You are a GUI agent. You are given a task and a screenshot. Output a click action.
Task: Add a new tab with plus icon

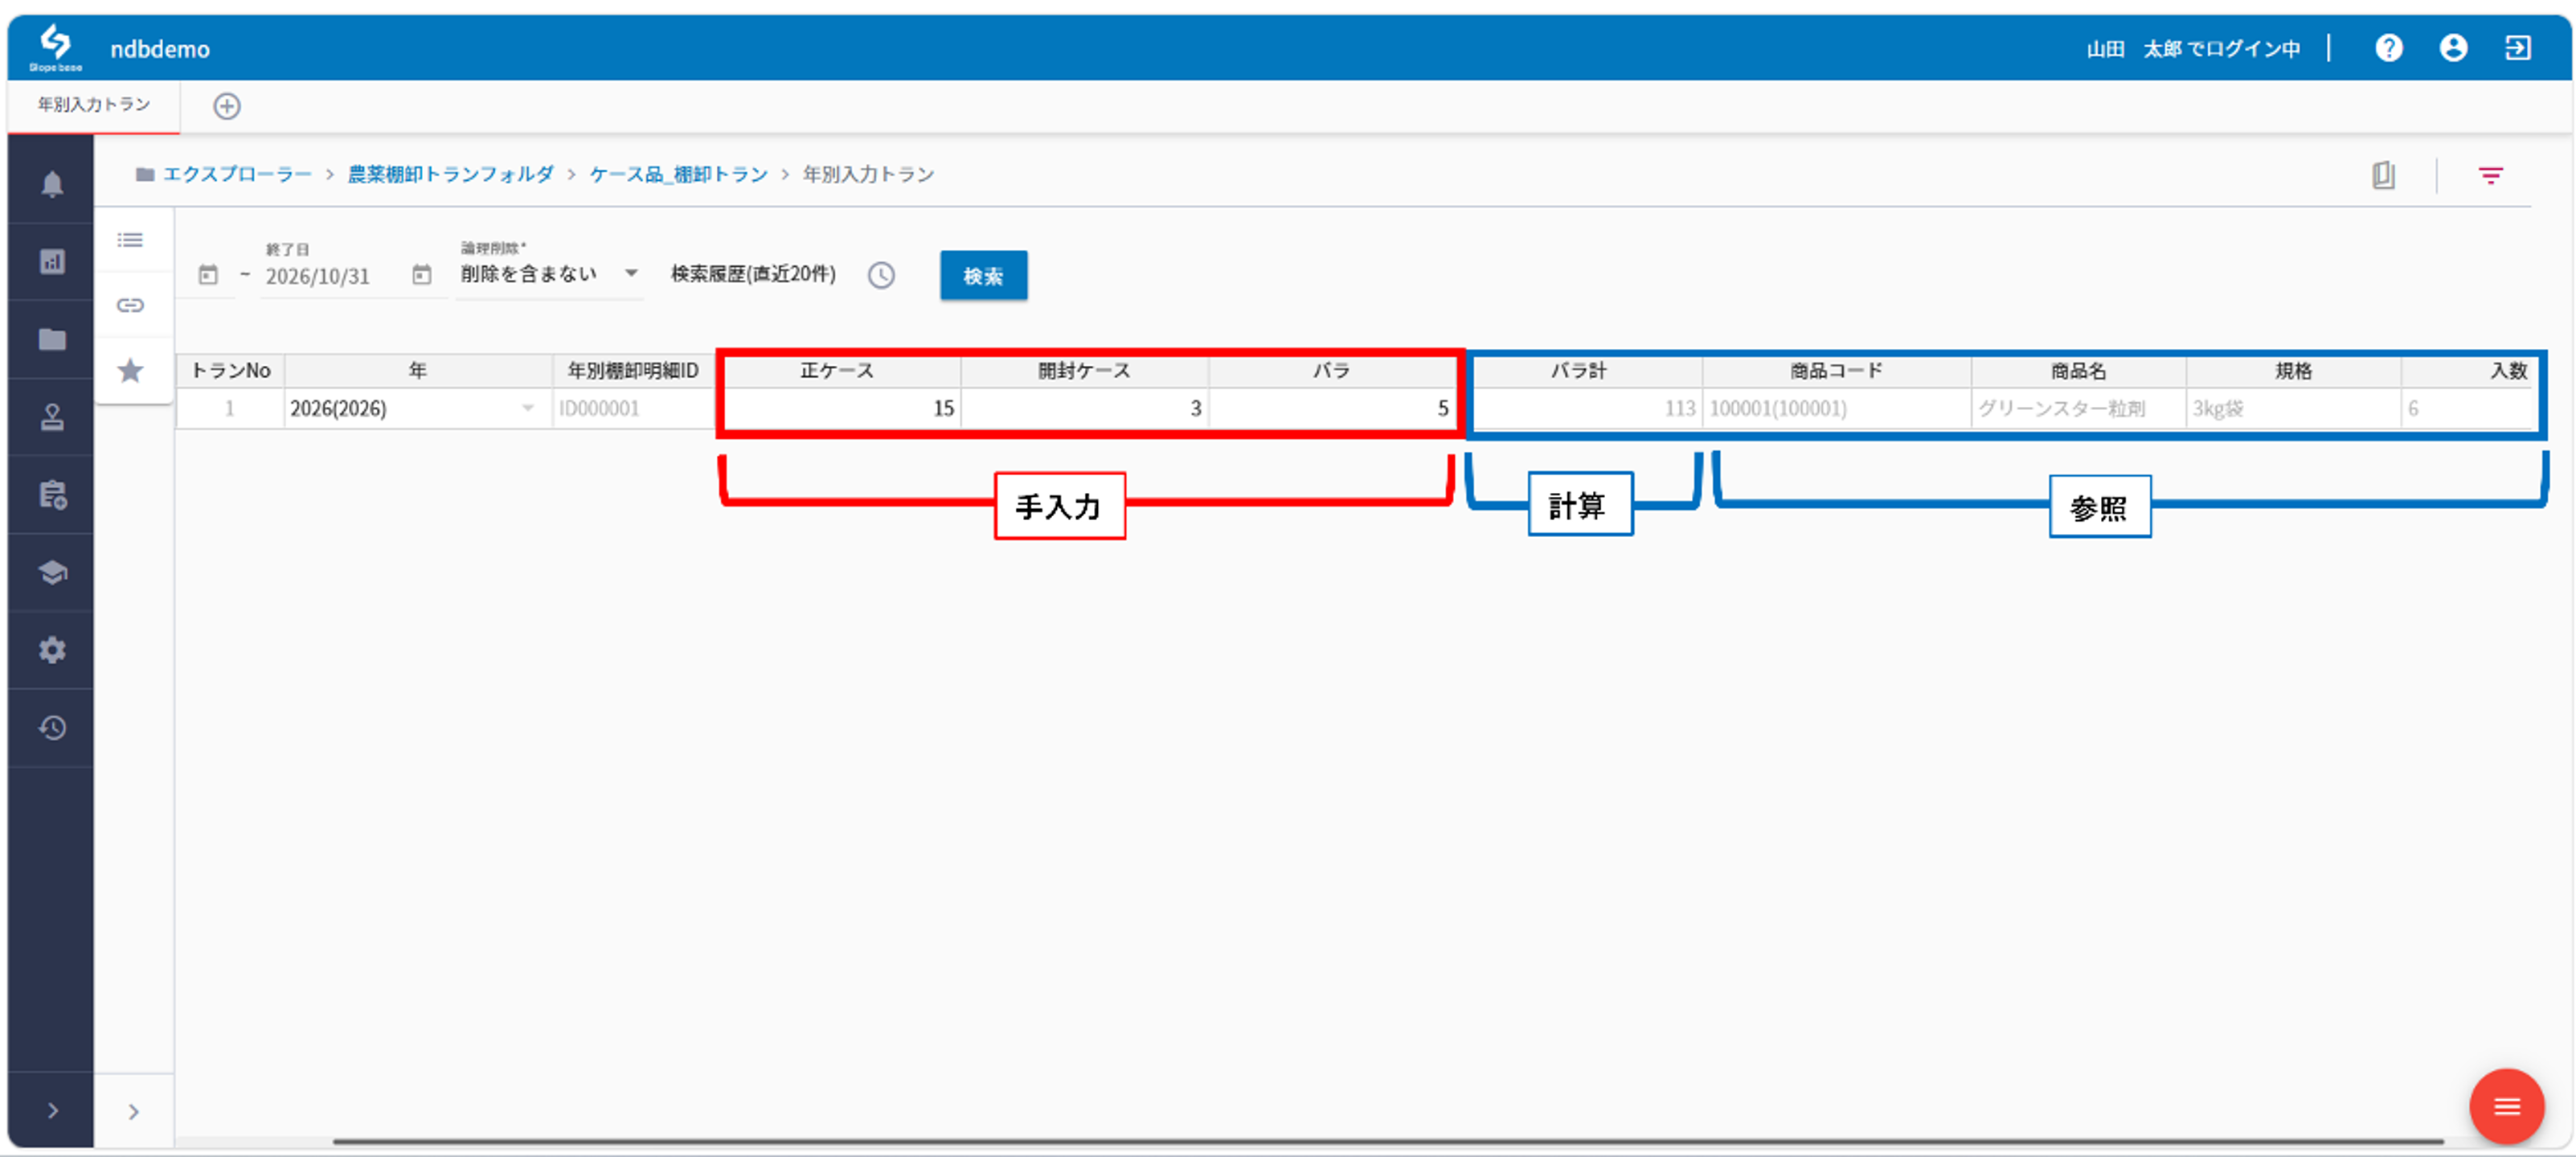(227, 106)
